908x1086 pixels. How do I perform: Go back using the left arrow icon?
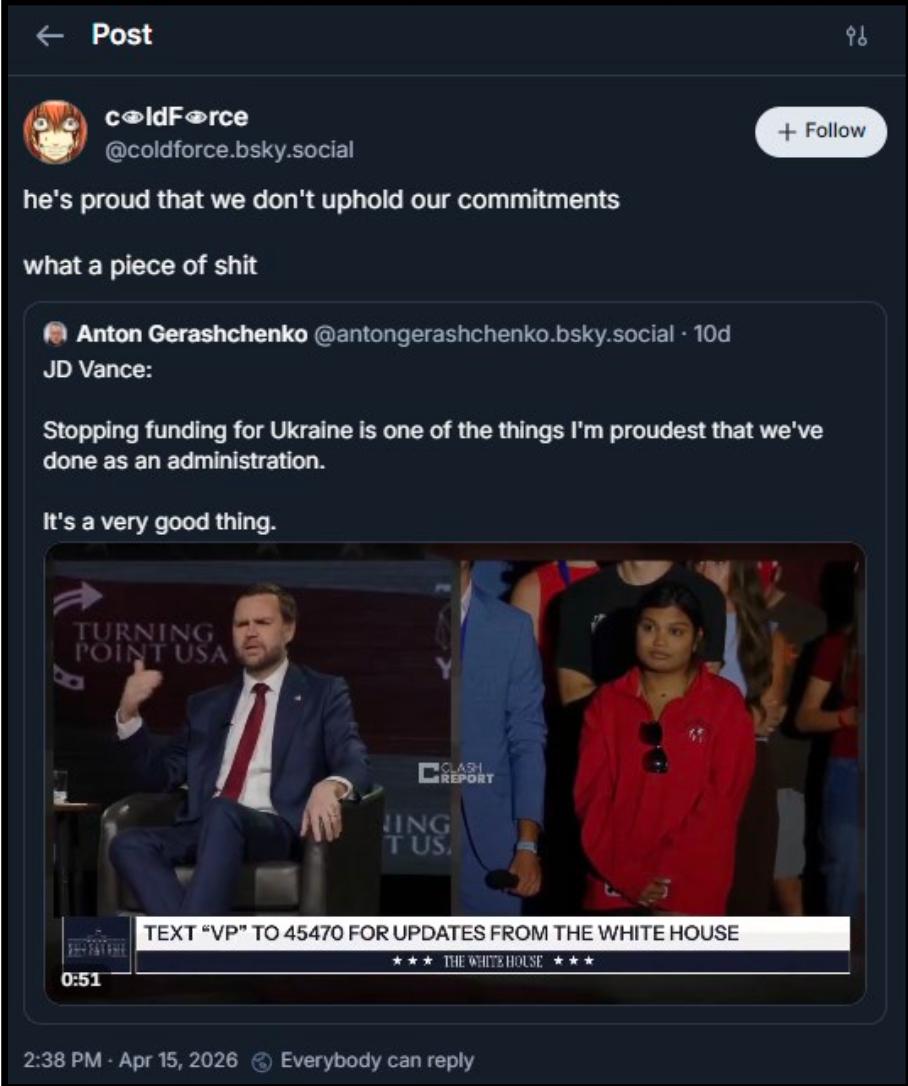pyautogui.click(x=50, y=35)
